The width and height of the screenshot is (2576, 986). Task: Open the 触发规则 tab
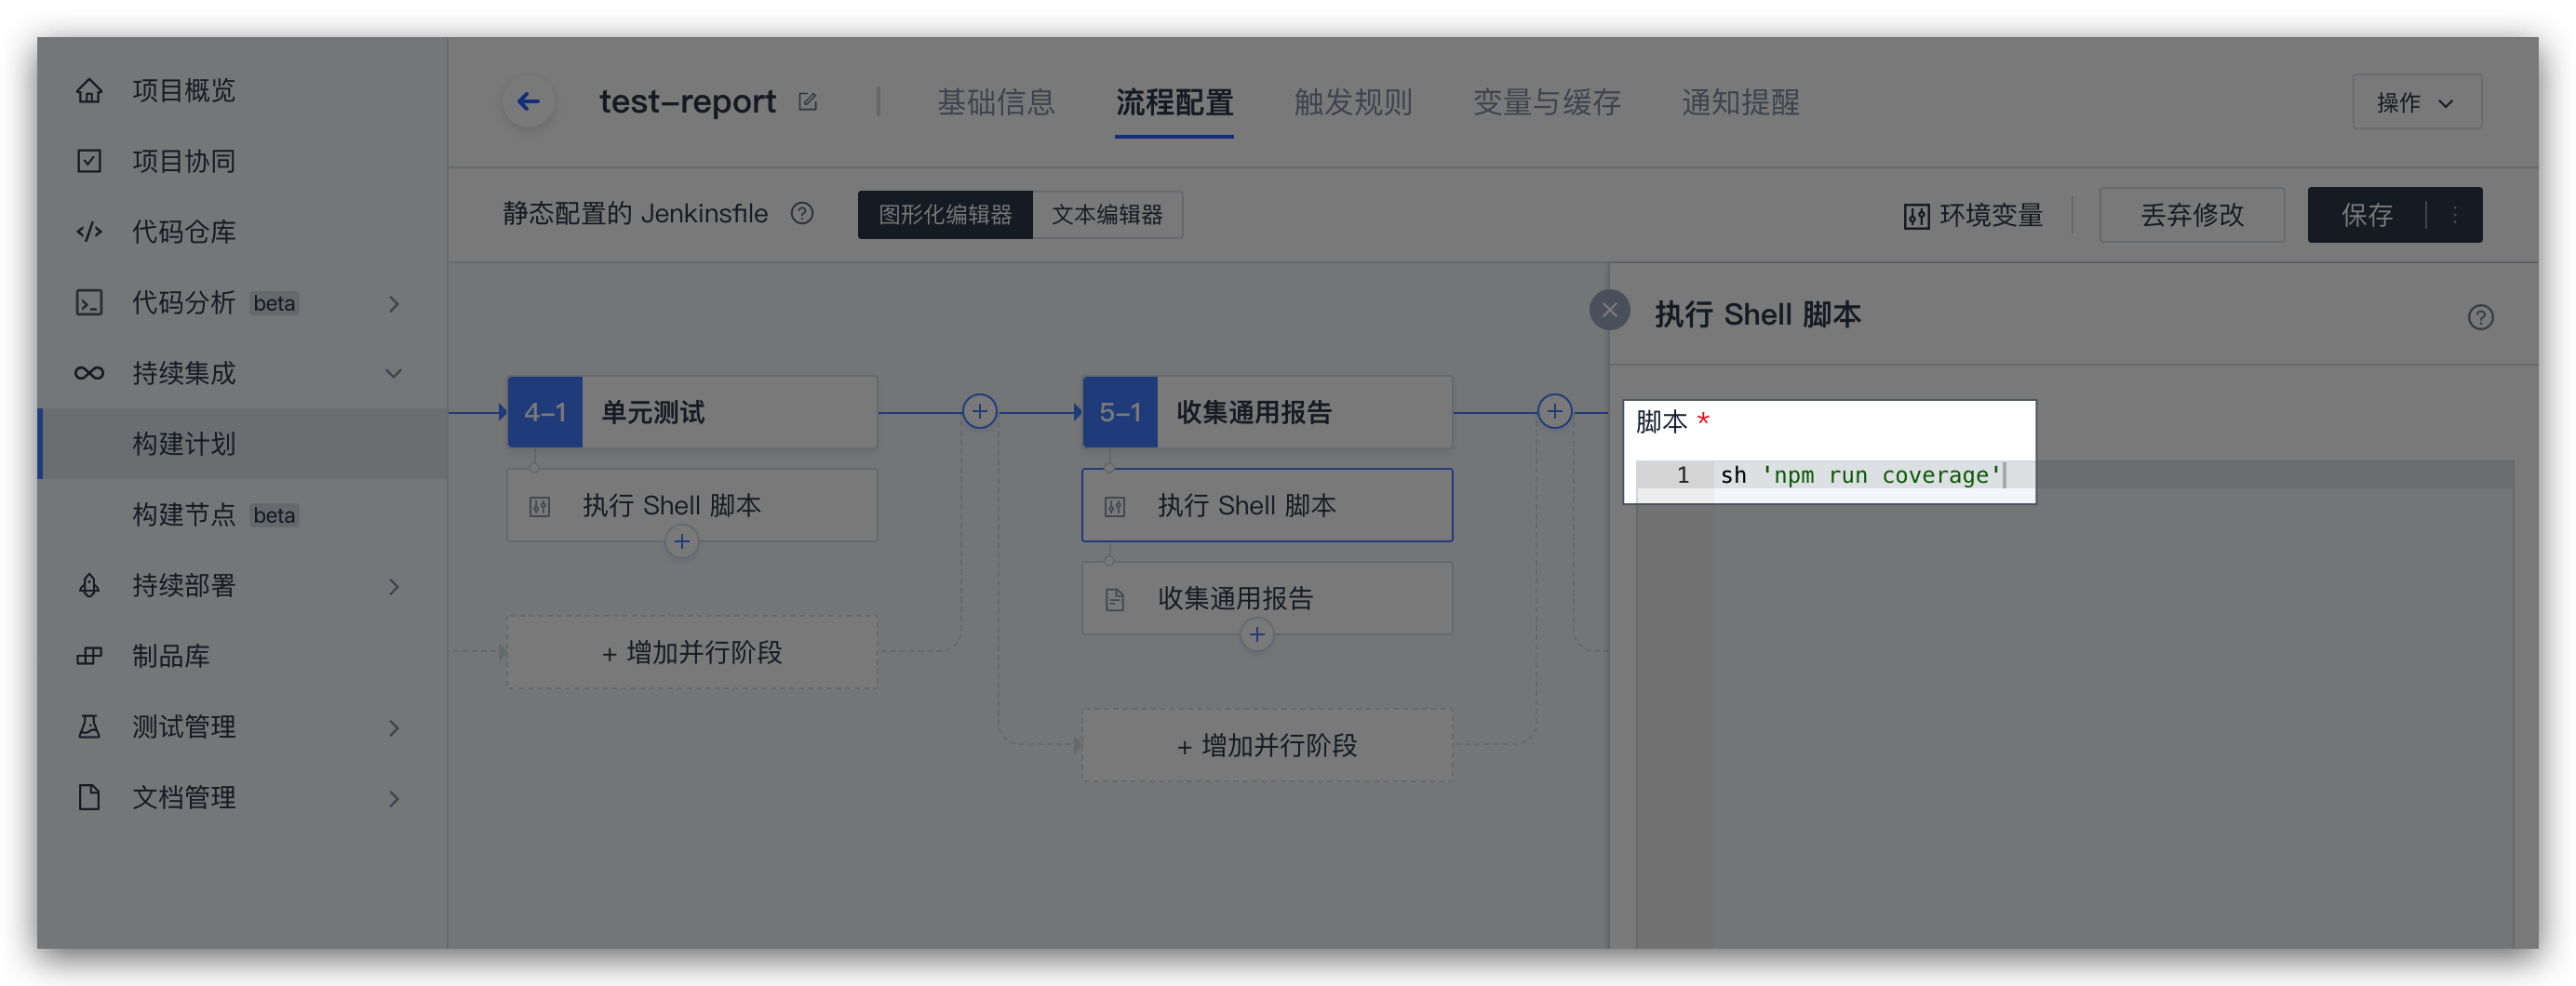(1352, 102)
